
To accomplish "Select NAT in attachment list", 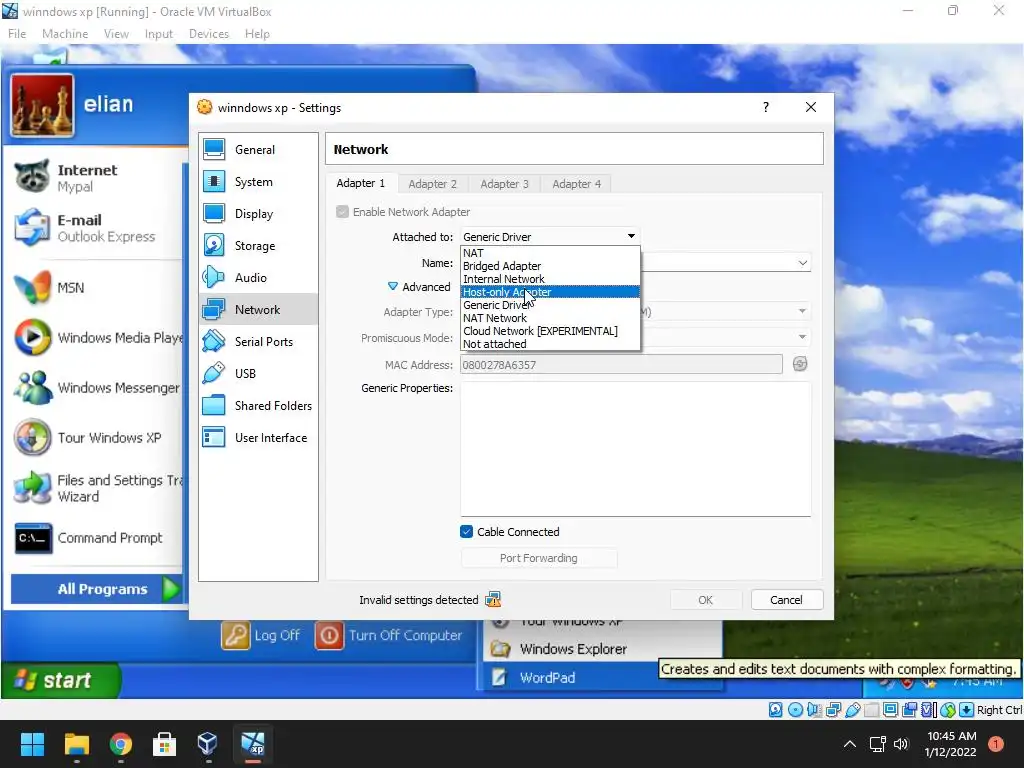I will point(550,253).
